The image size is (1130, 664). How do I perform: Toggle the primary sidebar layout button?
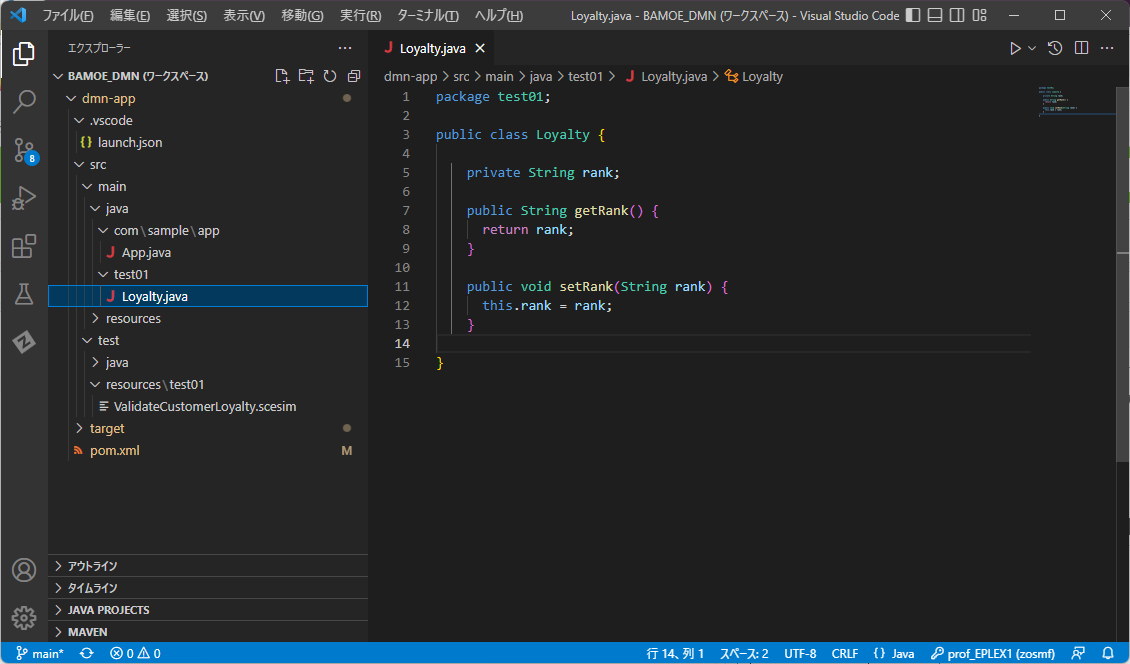913,16
